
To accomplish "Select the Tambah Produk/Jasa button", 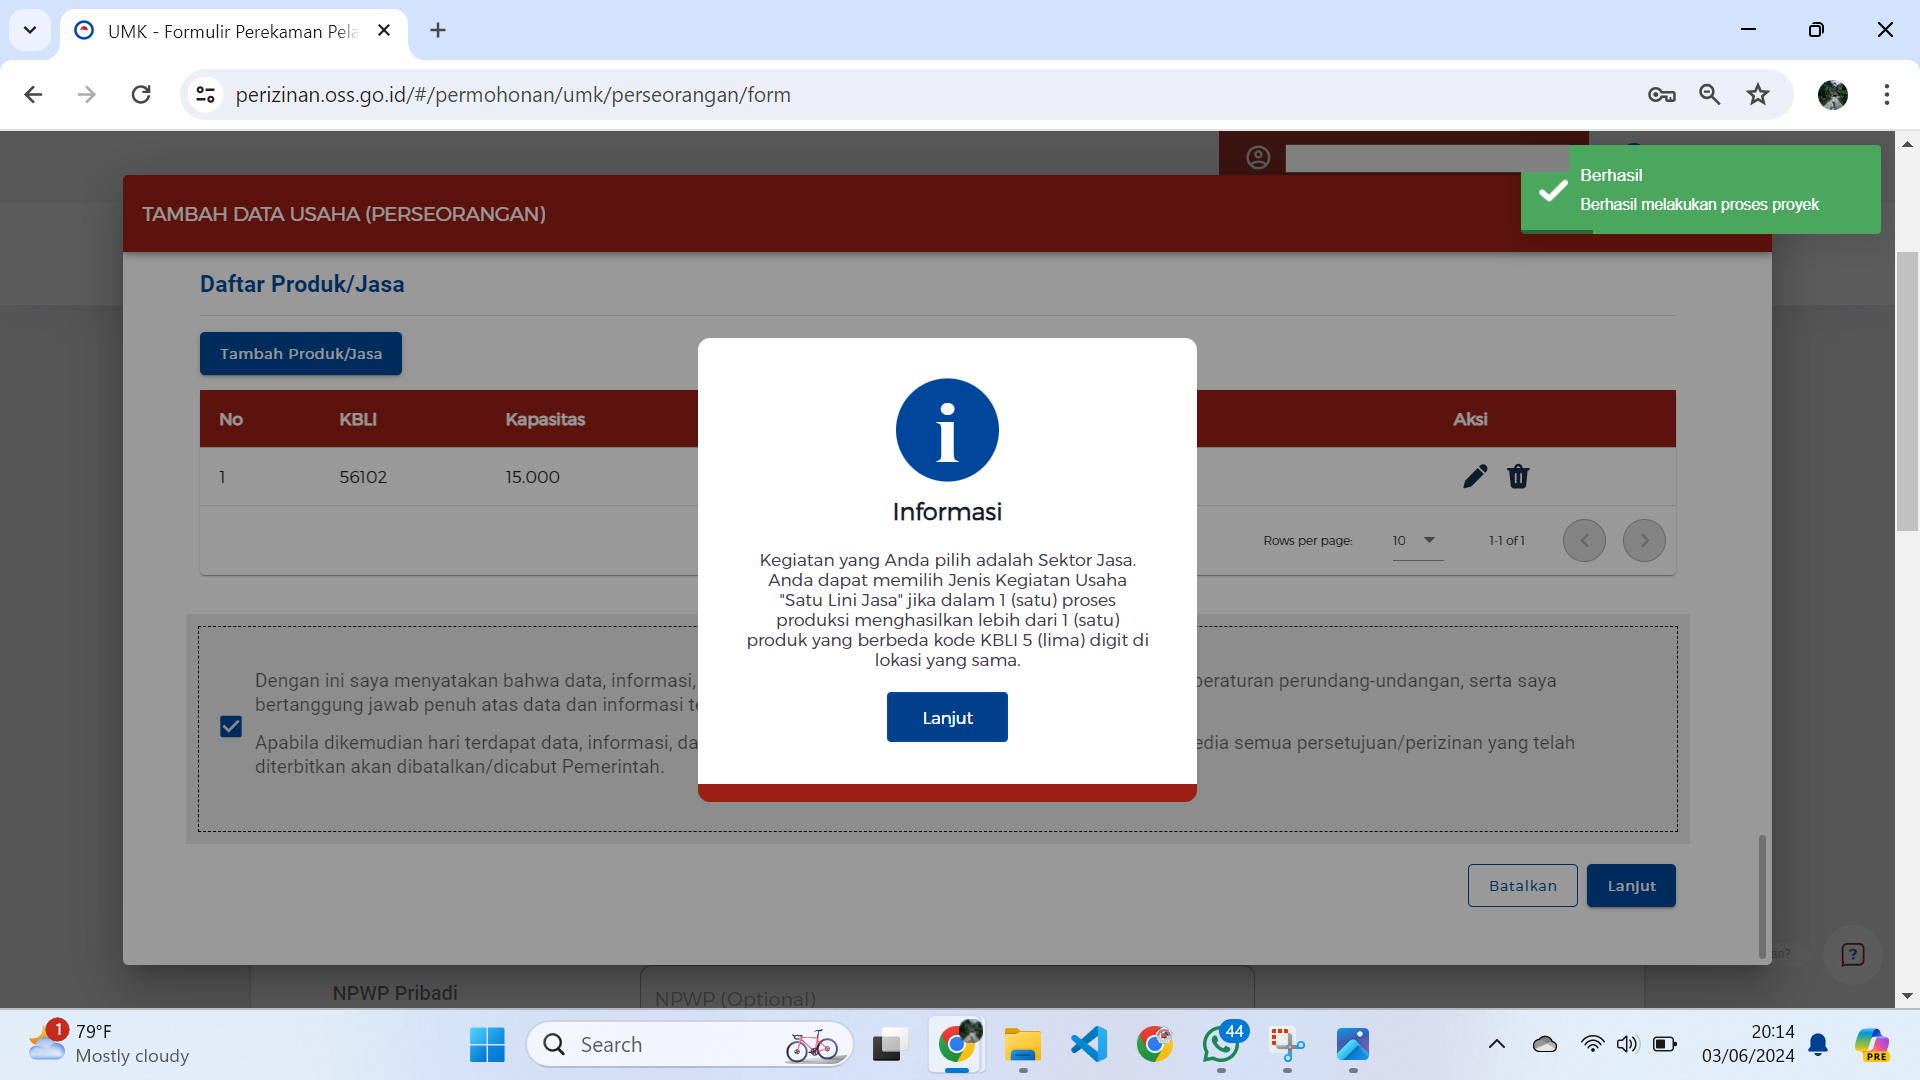I will coord(302,352).
